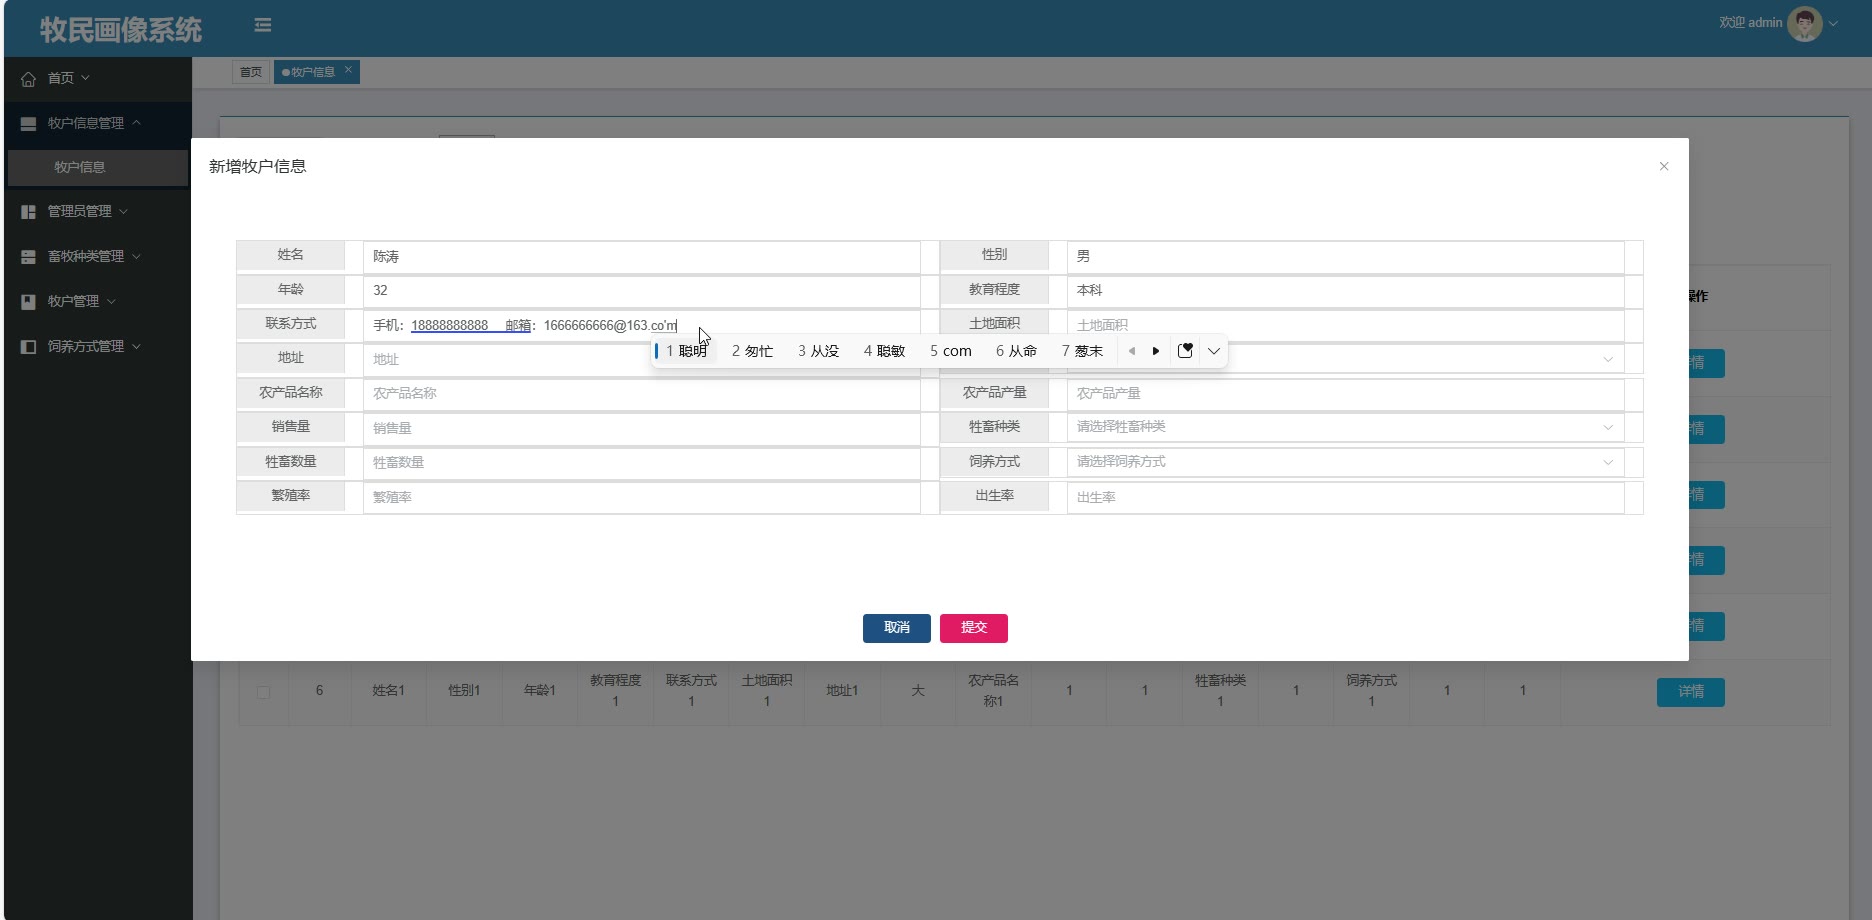Click the 销售量 input field
Viewport: 1872px width, 920px height.
coord(641,428)
